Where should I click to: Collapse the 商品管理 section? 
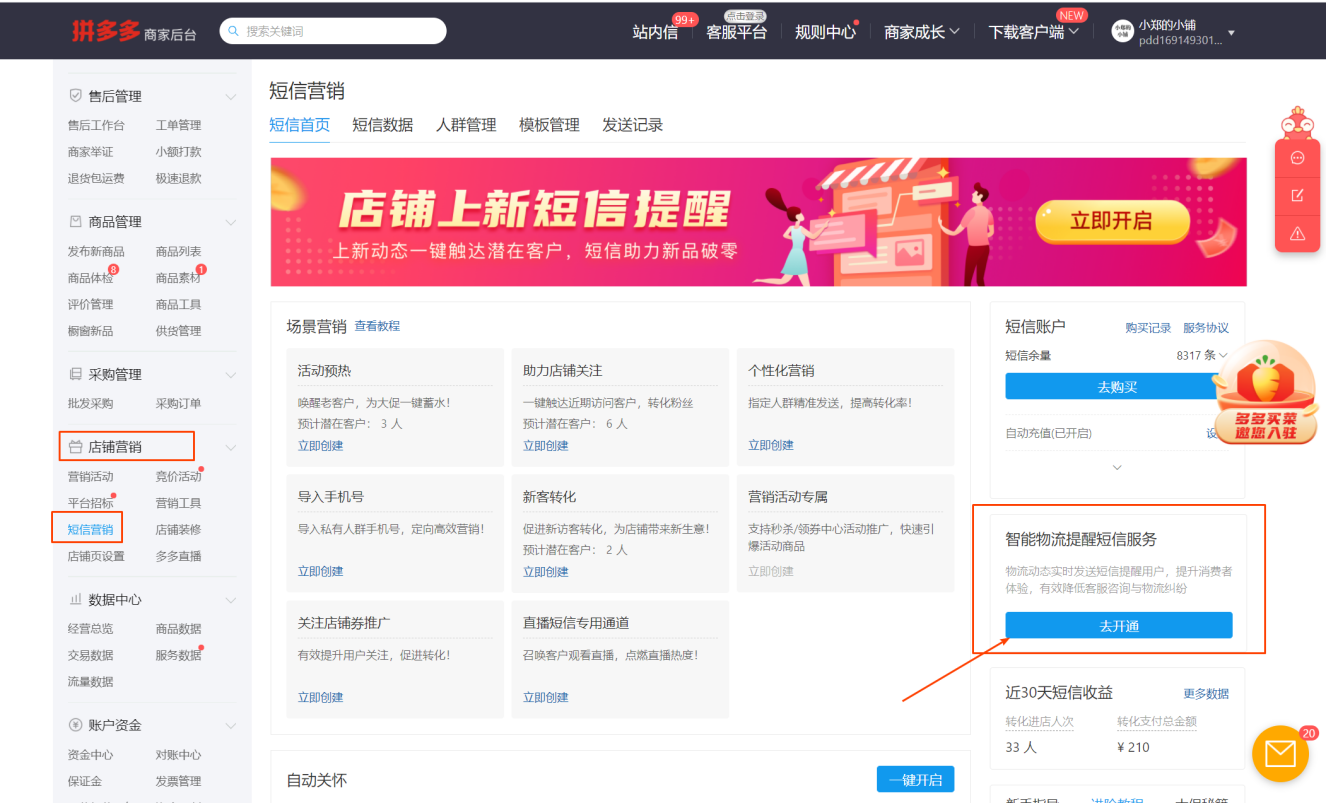pyautogui.click(x=231, y=222)
